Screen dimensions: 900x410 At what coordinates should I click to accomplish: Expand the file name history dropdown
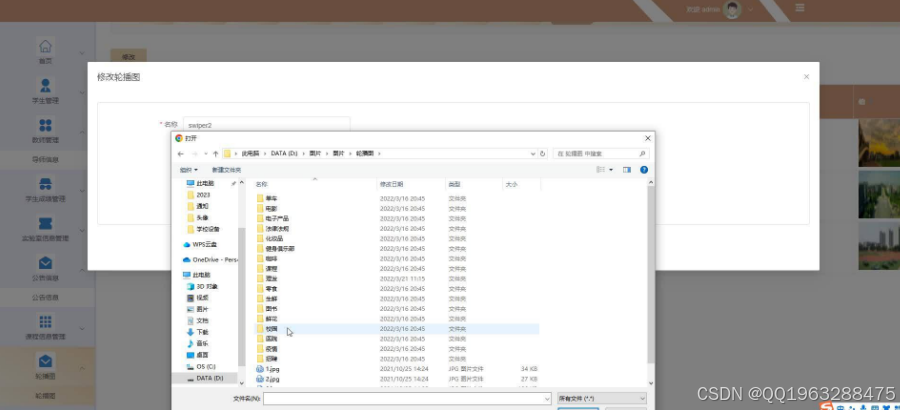point(546,398)
